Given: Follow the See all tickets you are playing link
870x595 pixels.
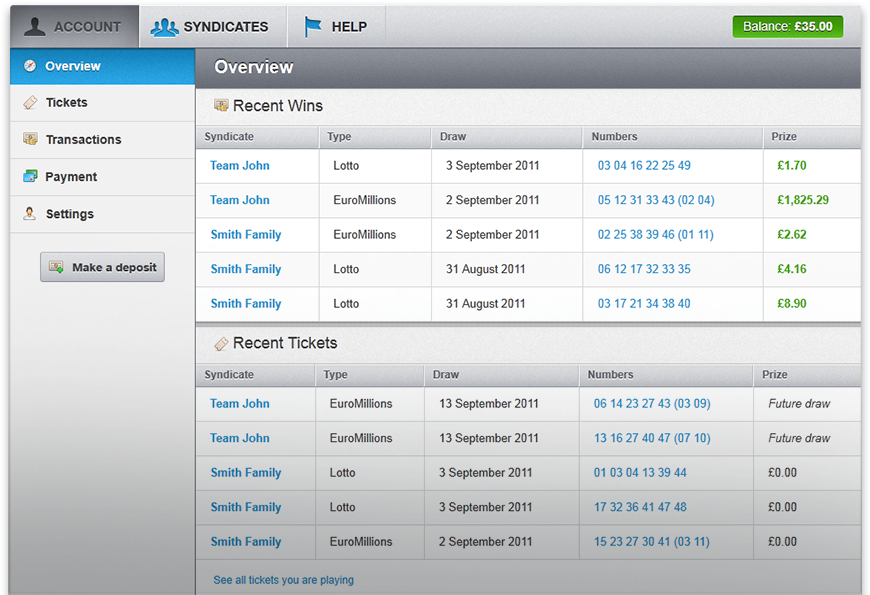Looking at the screenshot, I should click(x=284, y=580).
